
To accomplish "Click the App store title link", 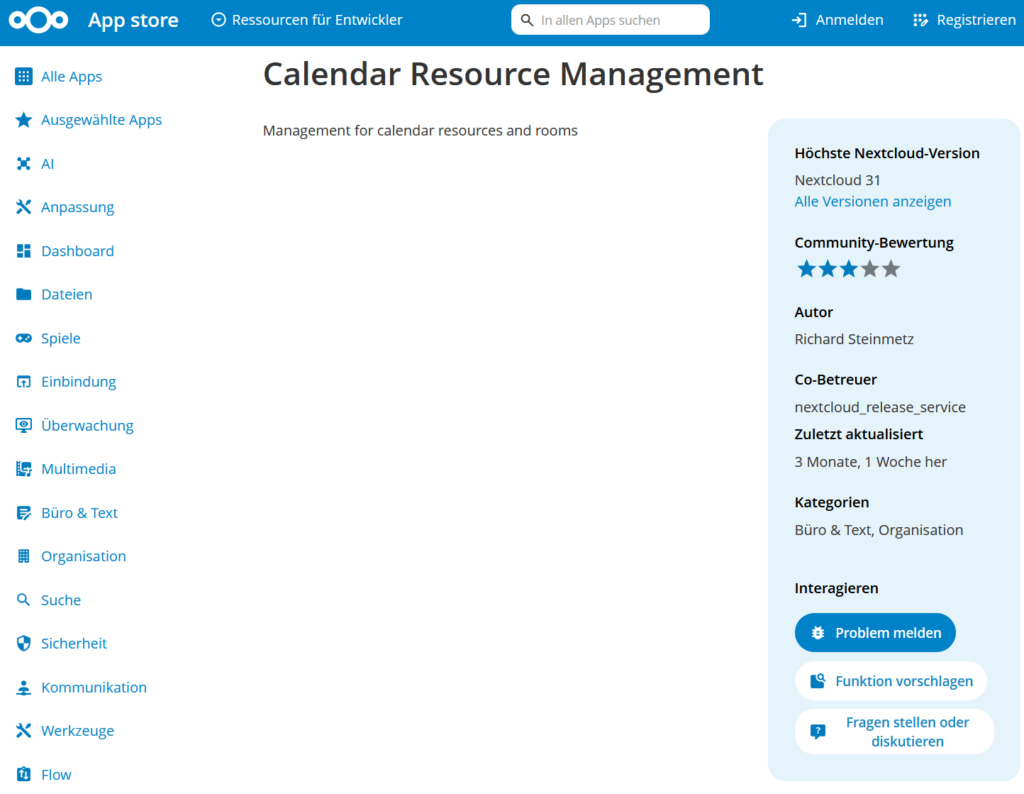I will point(133,20).
